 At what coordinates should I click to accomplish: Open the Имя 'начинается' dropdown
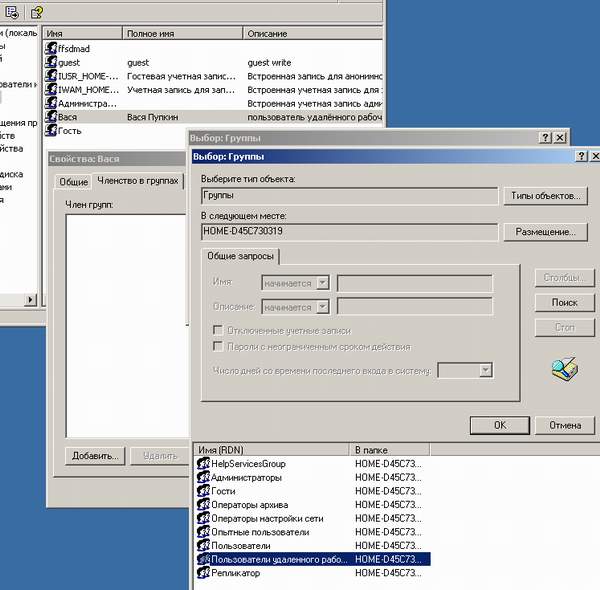tap(322, 283)
